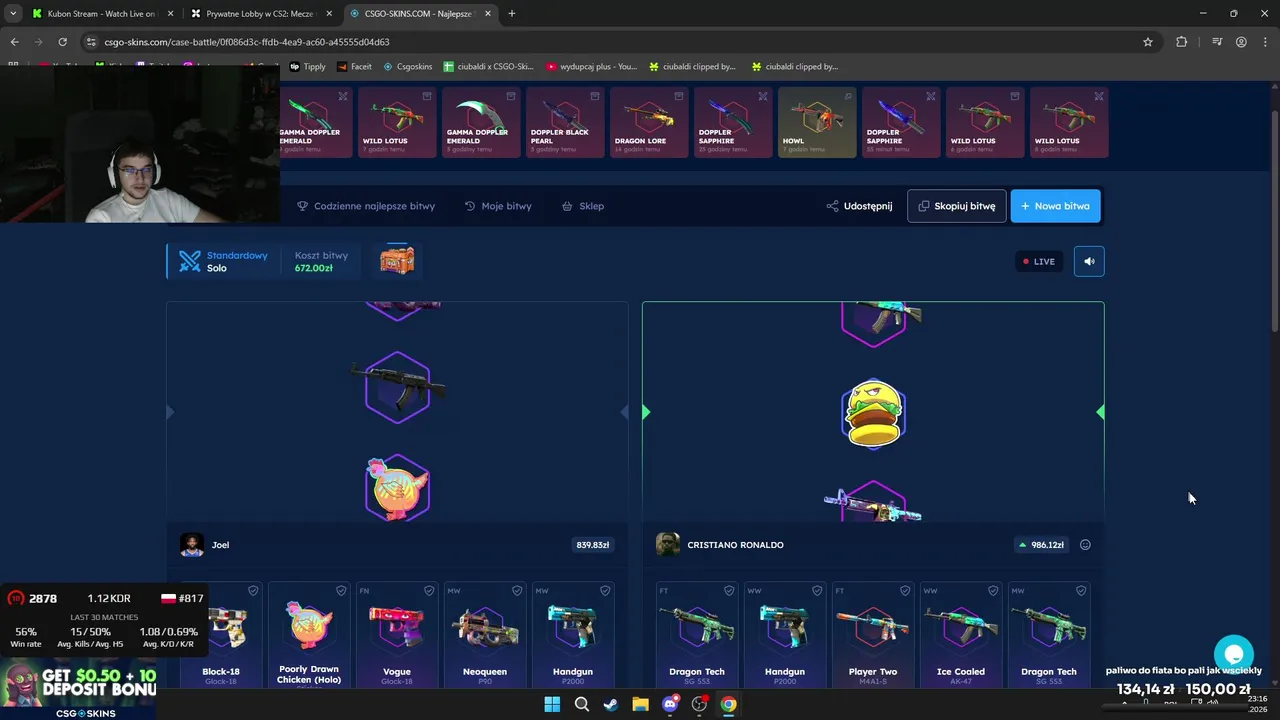The height and width of the screenshot is (720, 1280).
Task: Click player name Joel
Action: pos(220,545)
